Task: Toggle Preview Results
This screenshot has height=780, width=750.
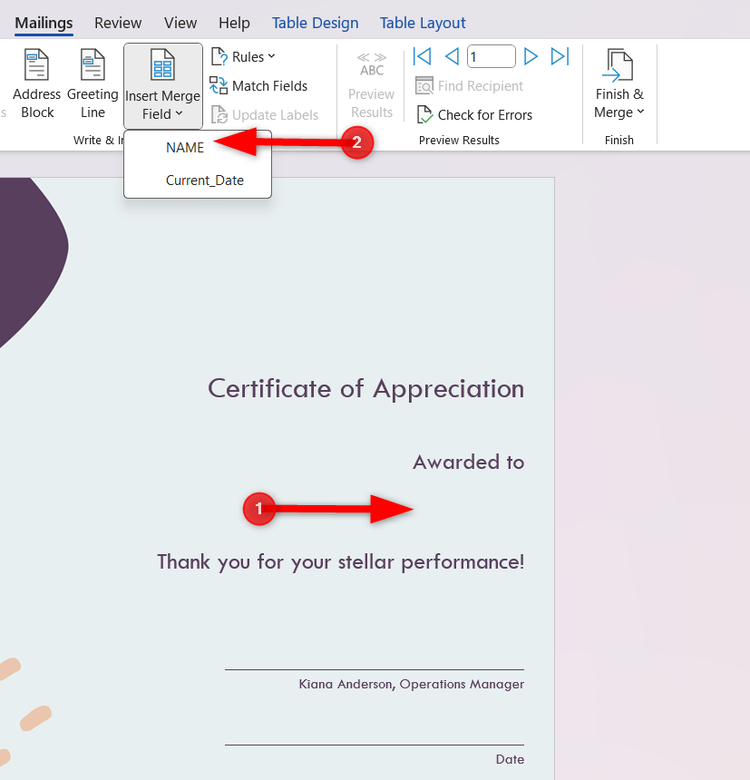Action: 372,85
